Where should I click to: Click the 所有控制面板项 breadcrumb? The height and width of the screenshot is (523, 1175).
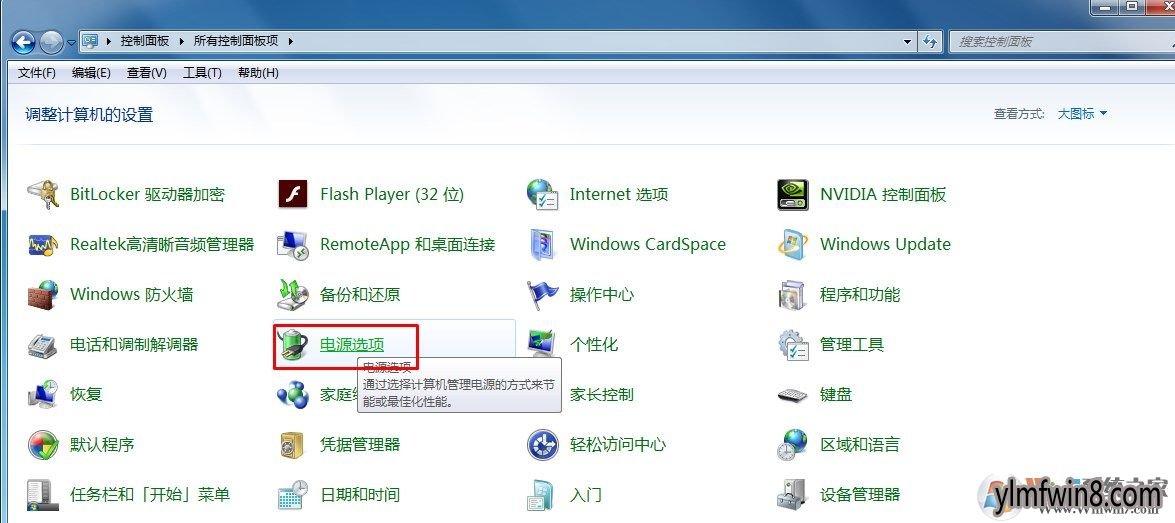[236, 41]
